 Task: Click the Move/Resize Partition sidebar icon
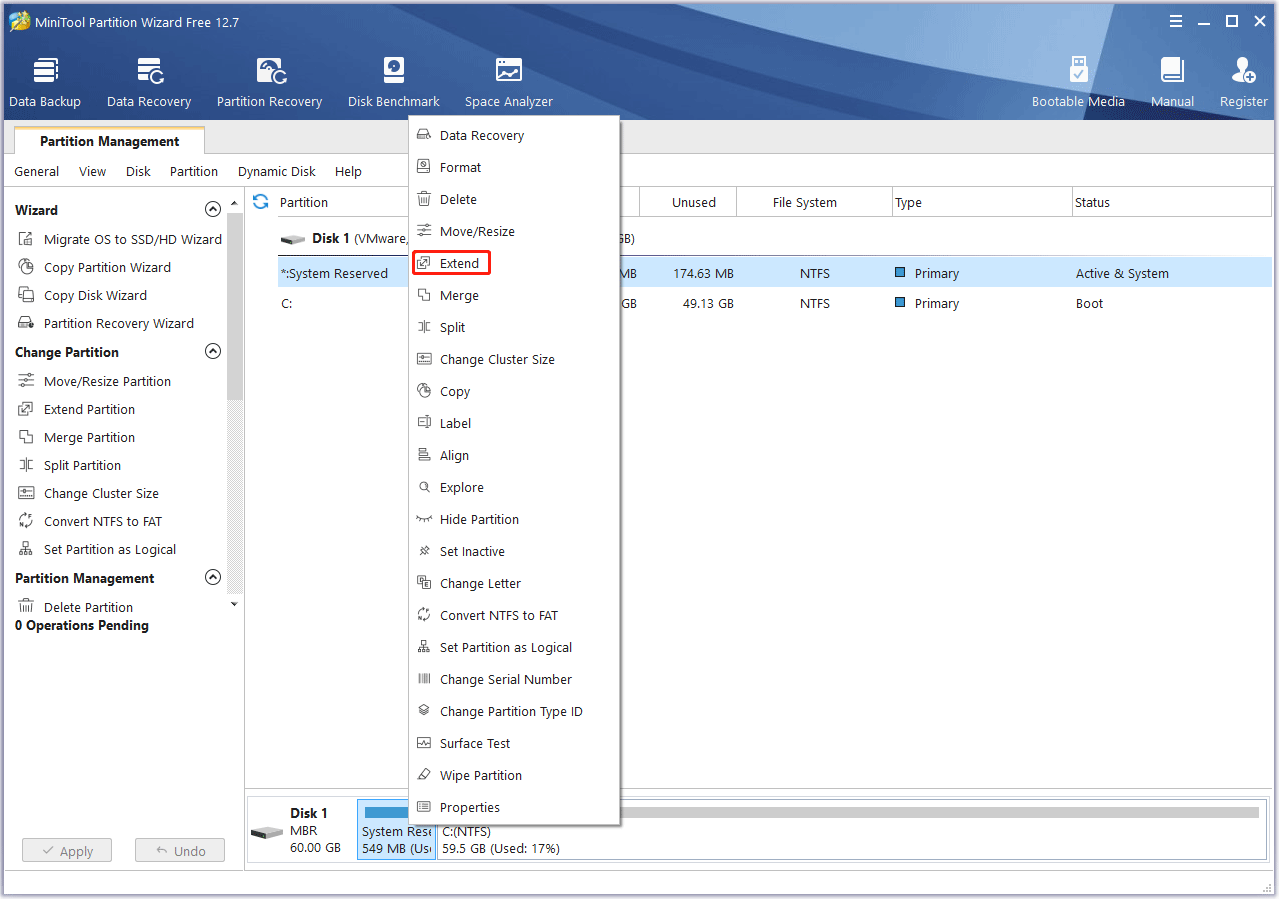click(26, 381)
